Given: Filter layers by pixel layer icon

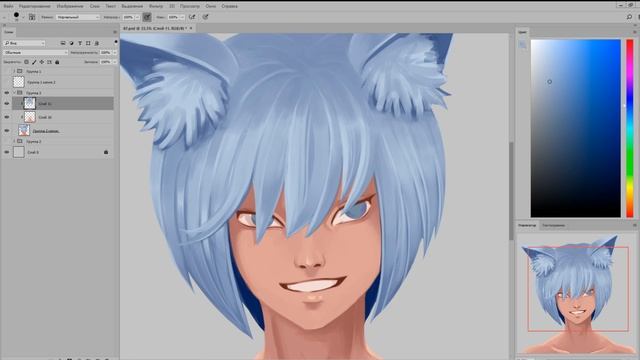Looking at the screenshot, I should (x=63, y=43).
